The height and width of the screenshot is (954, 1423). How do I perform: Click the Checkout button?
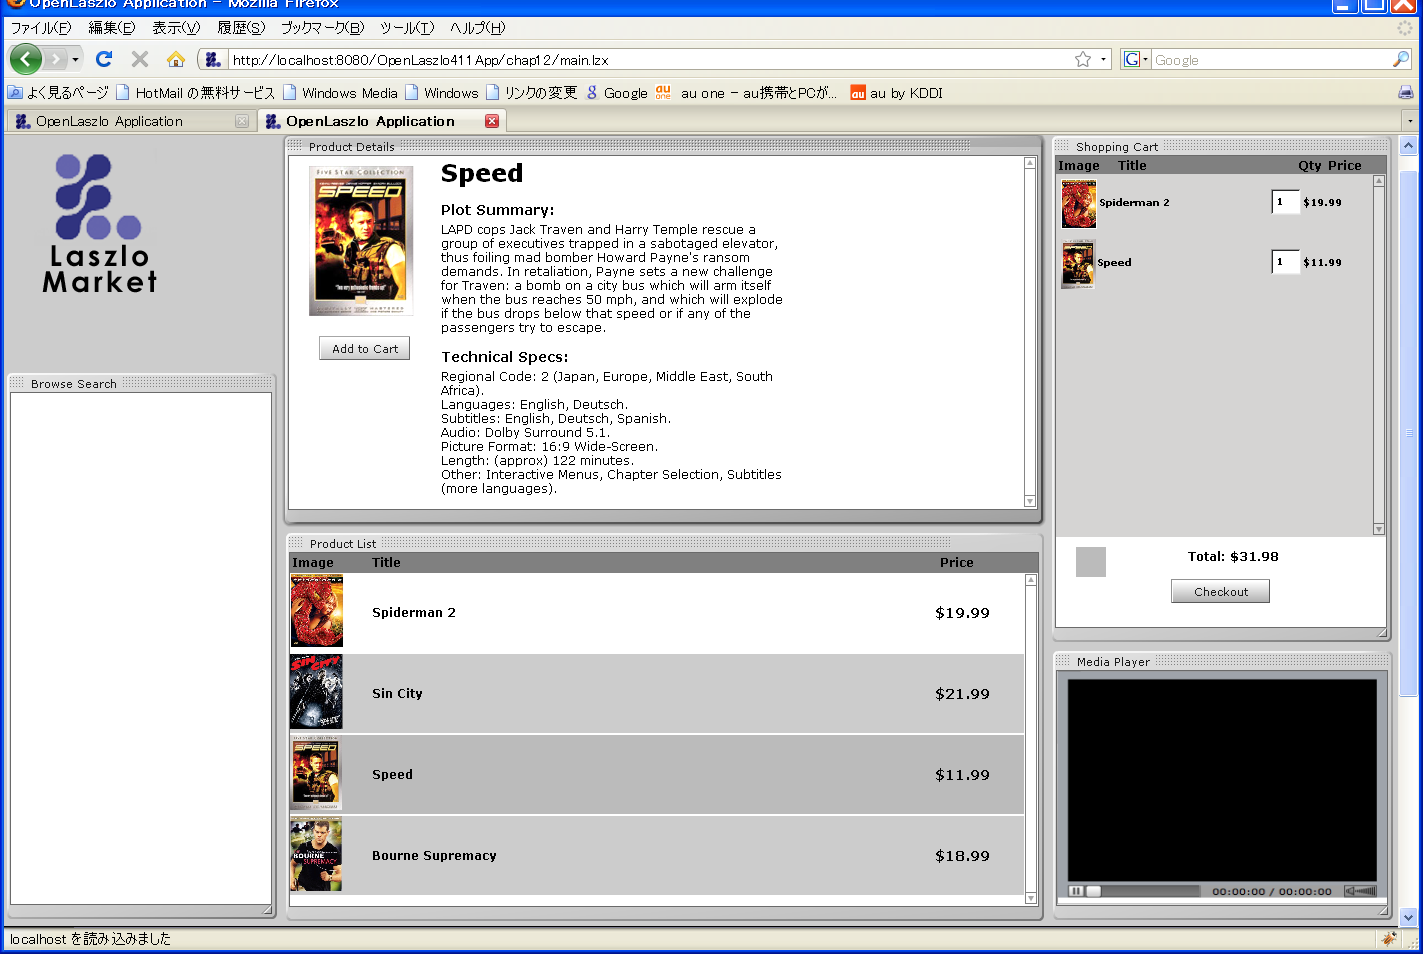pyautogui.click(x=1220, y=592)
